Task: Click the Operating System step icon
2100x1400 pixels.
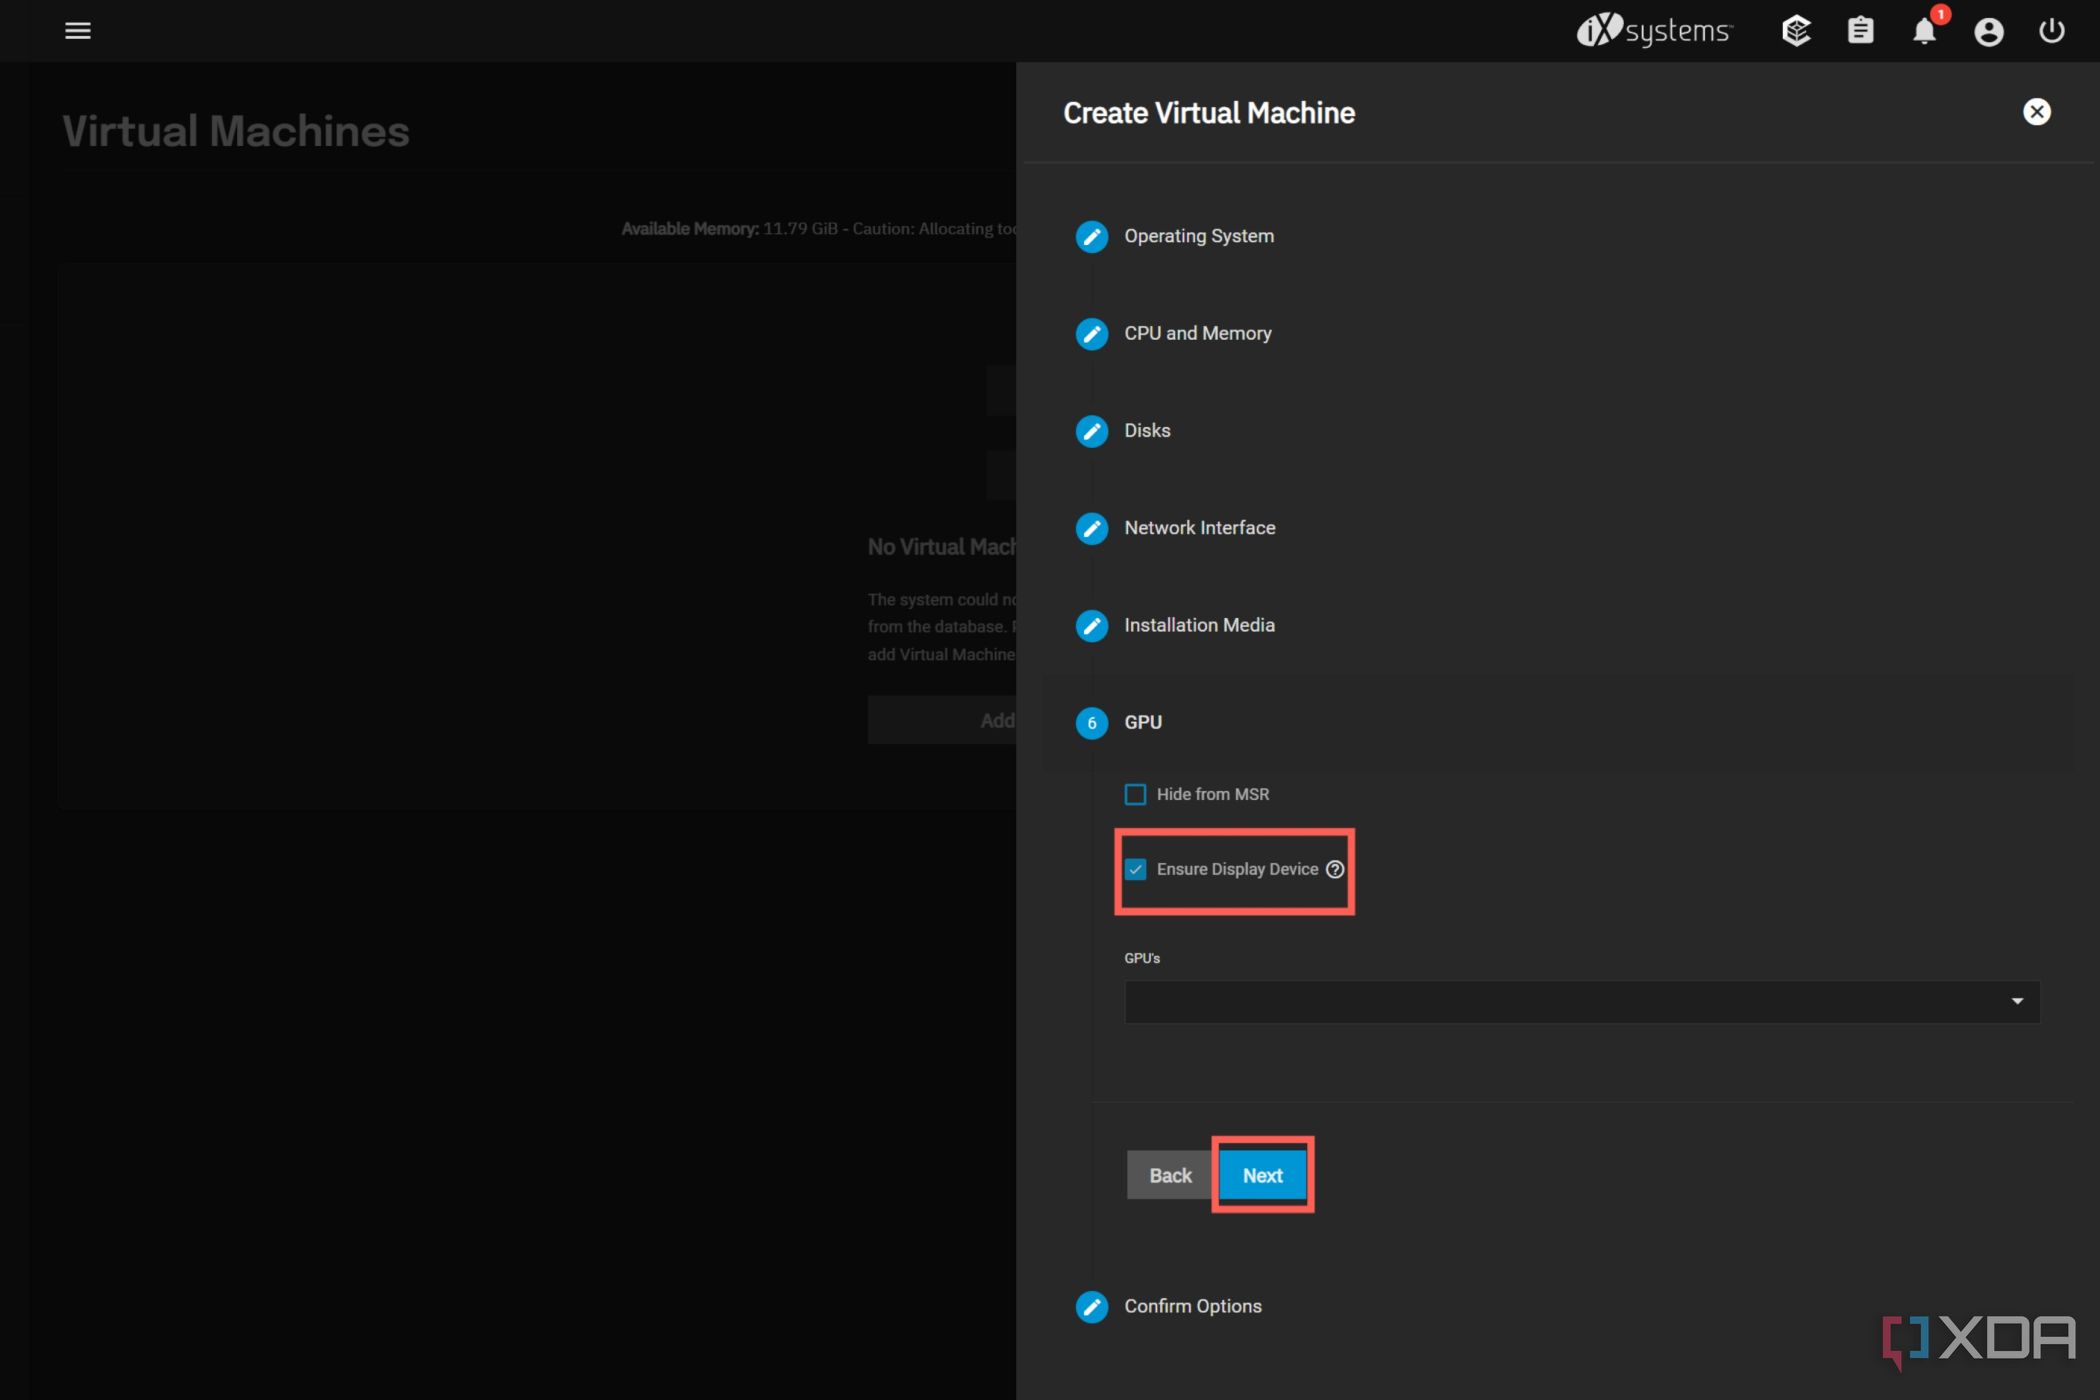Action: 1092,236
